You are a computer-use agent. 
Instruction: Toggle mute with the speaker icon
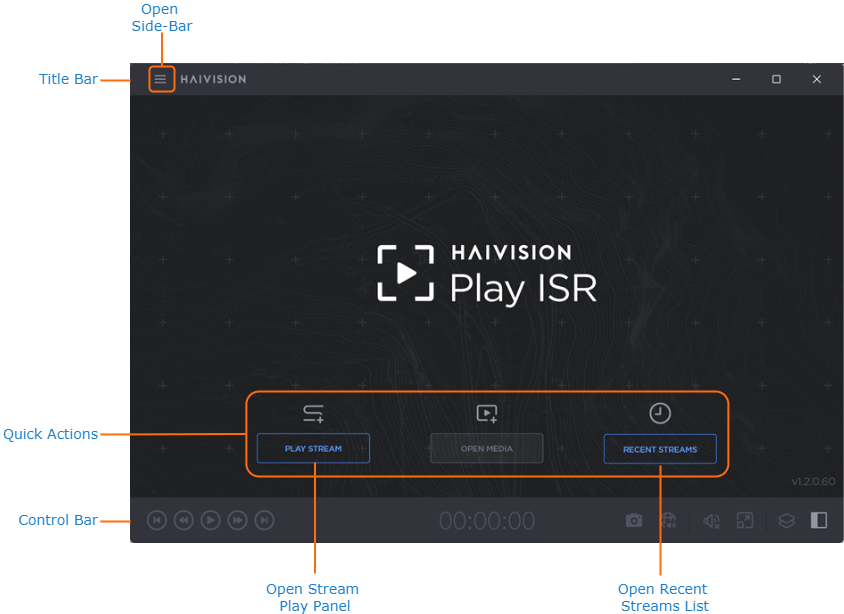pos(711,520)
